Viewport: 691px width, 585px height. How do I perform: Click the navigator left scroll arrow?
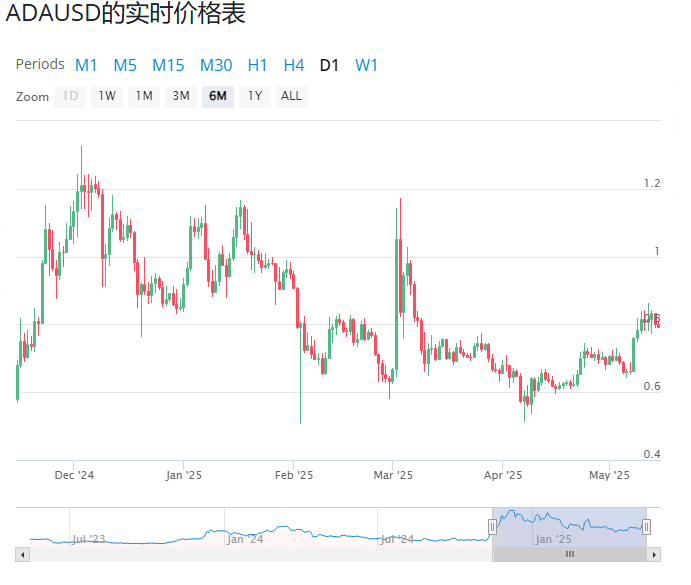22,554
